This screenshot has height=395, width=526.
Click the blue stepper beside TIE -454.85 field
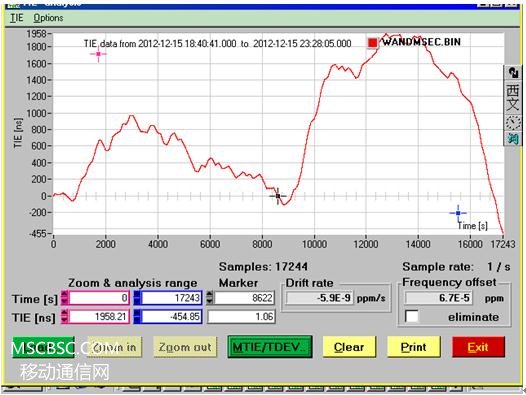click(137, 316)
